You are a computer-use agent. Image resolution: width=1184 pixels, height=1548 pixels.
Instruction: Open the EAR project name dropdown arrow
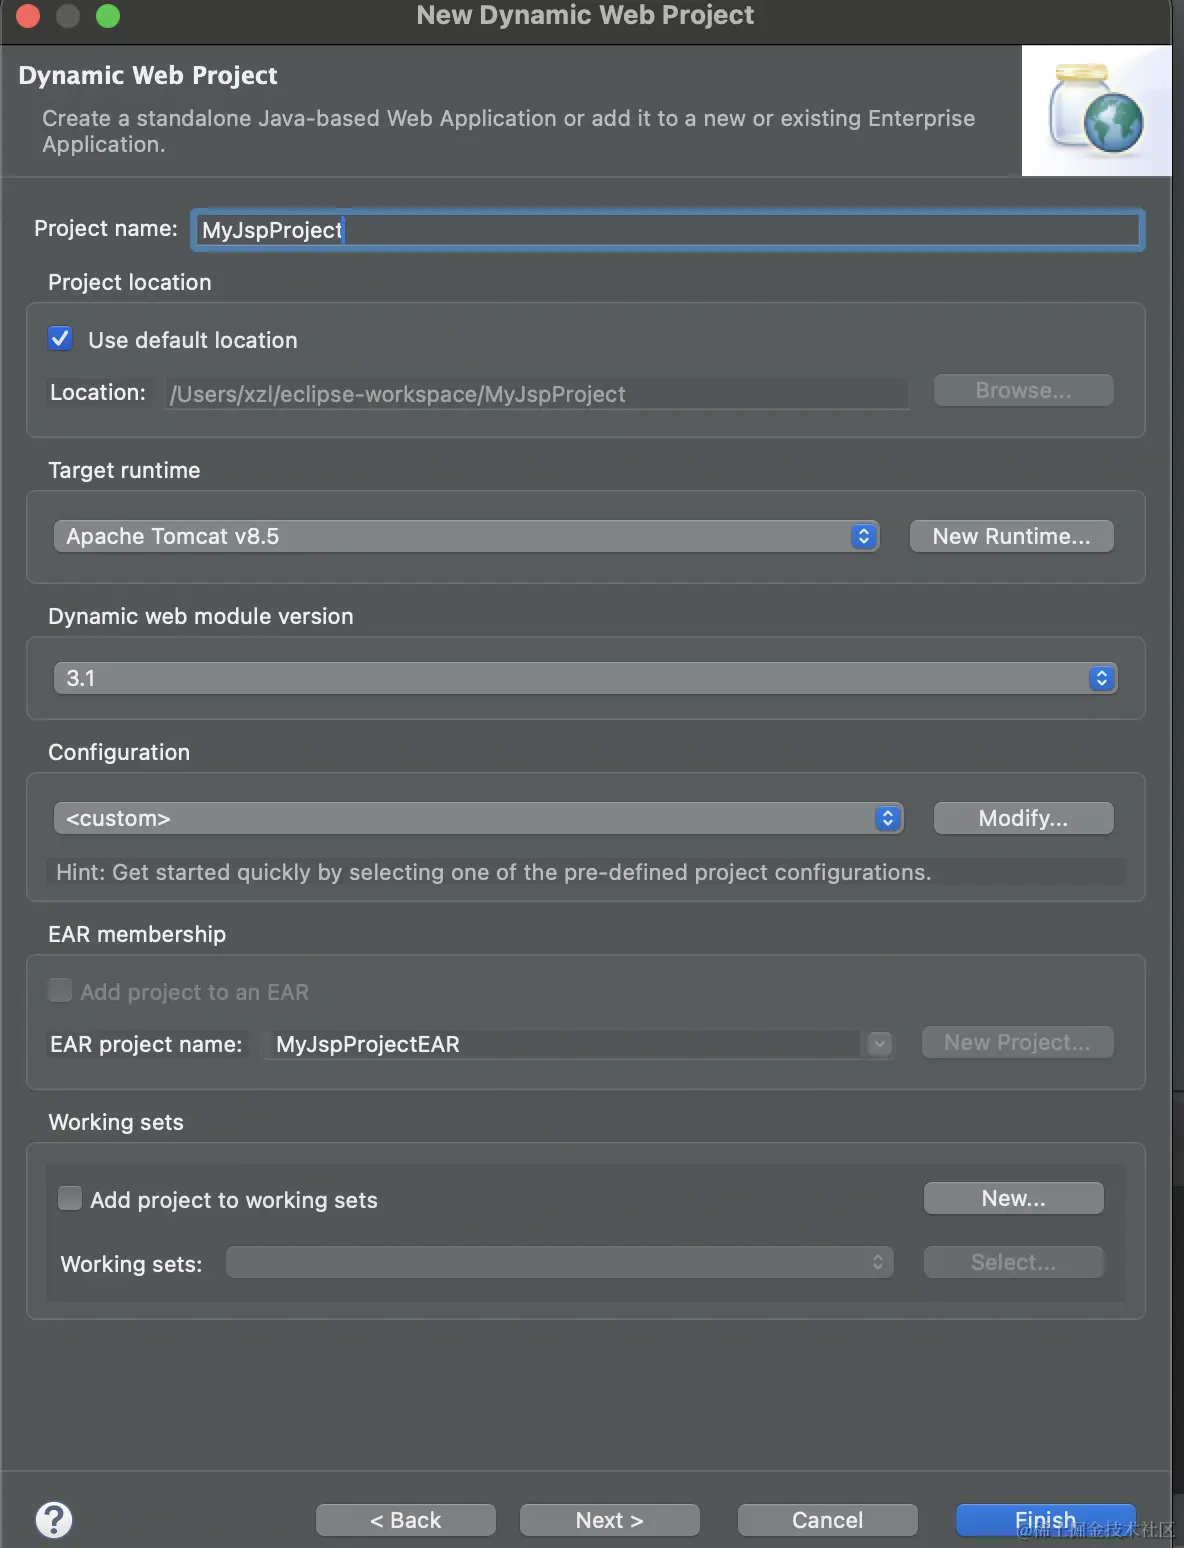pyautogui.click(x=879, y=1044)
